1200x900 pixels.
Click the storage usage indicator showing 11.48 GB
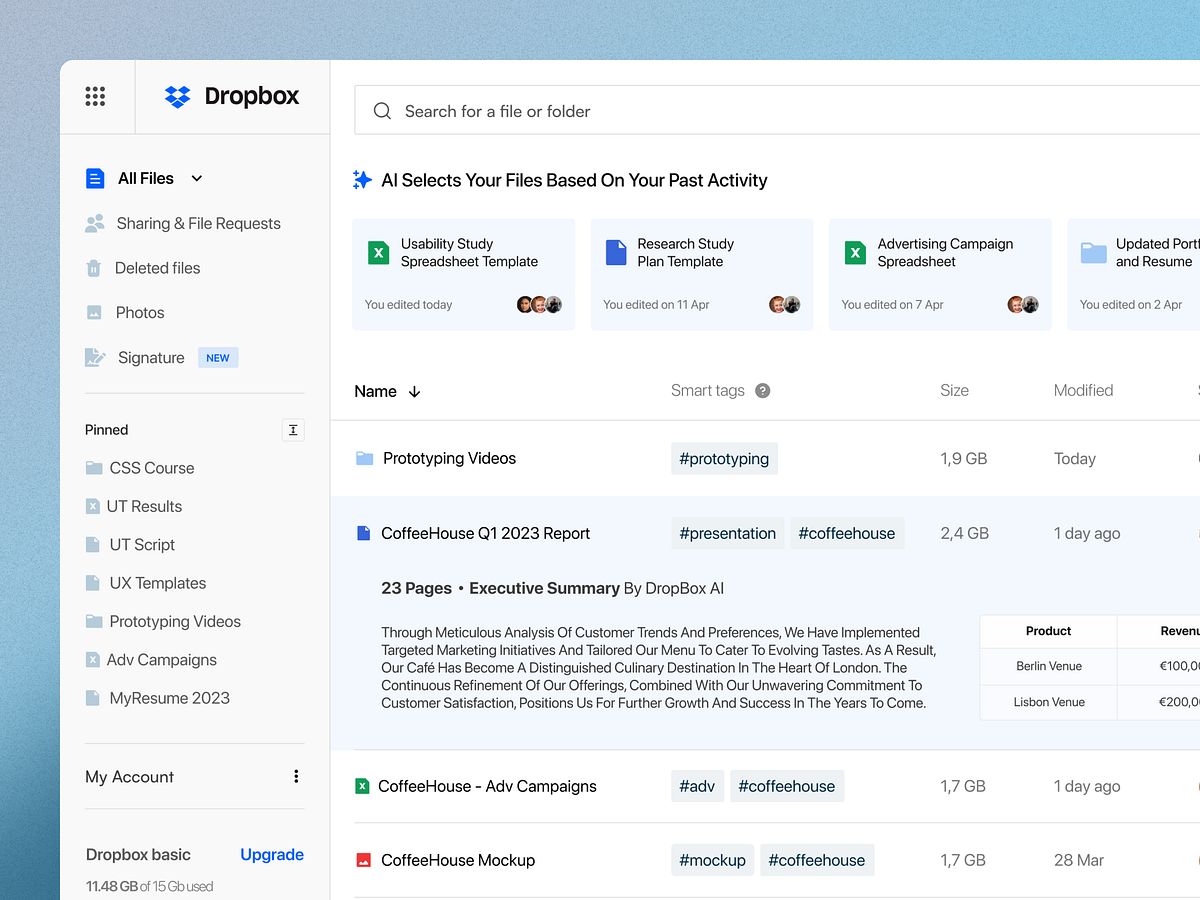click(148, 886)
